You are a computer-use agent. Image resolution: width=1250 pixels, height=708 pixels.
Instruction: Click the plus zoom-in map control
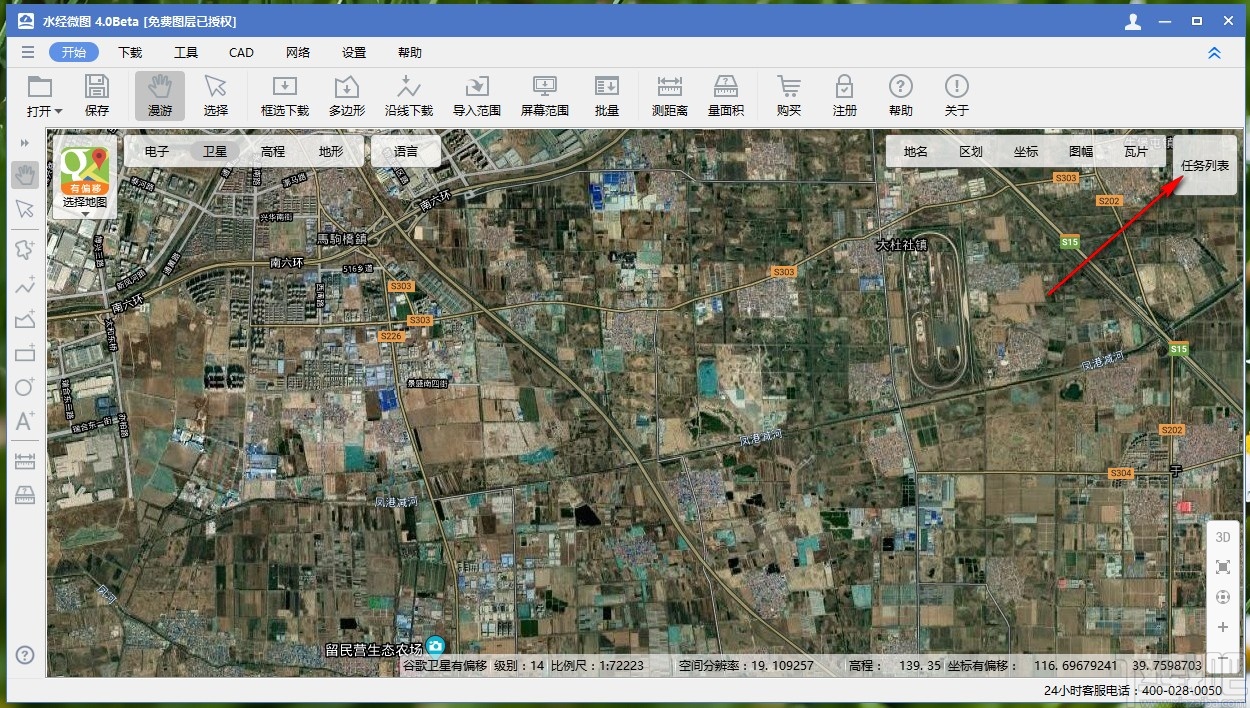click(1222, 627)
